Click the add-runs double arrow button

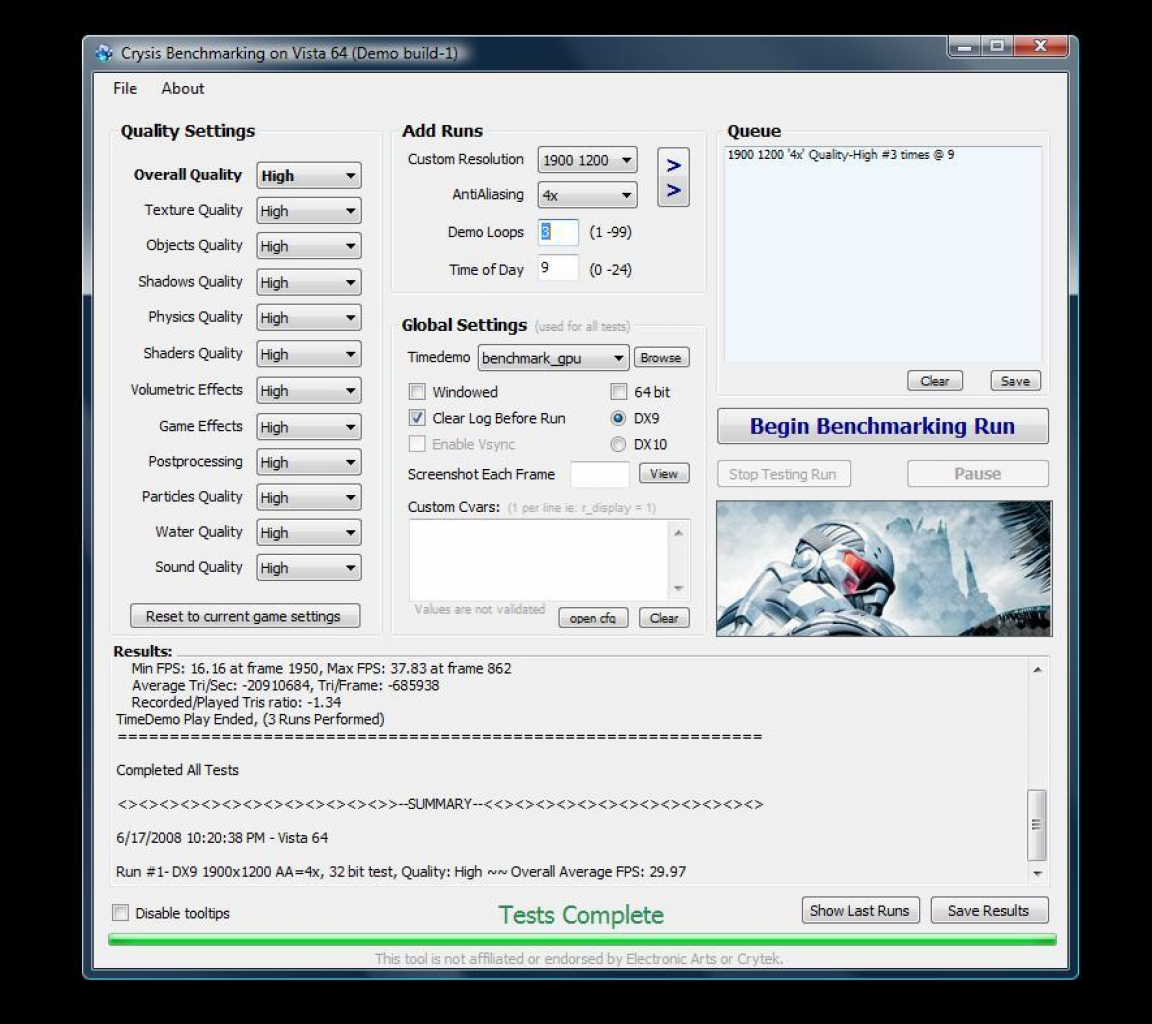673,178
